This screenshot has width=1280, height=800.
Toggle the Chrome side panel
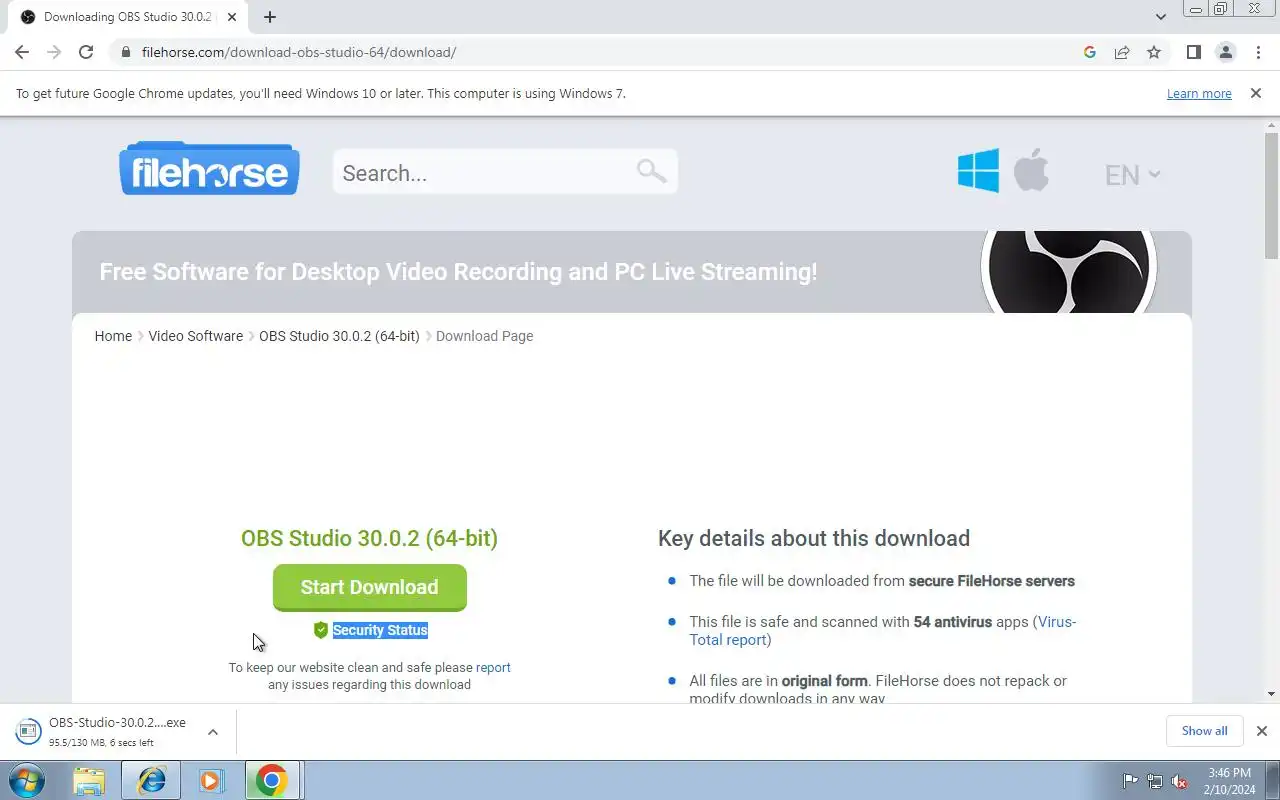click(1193, 52)
